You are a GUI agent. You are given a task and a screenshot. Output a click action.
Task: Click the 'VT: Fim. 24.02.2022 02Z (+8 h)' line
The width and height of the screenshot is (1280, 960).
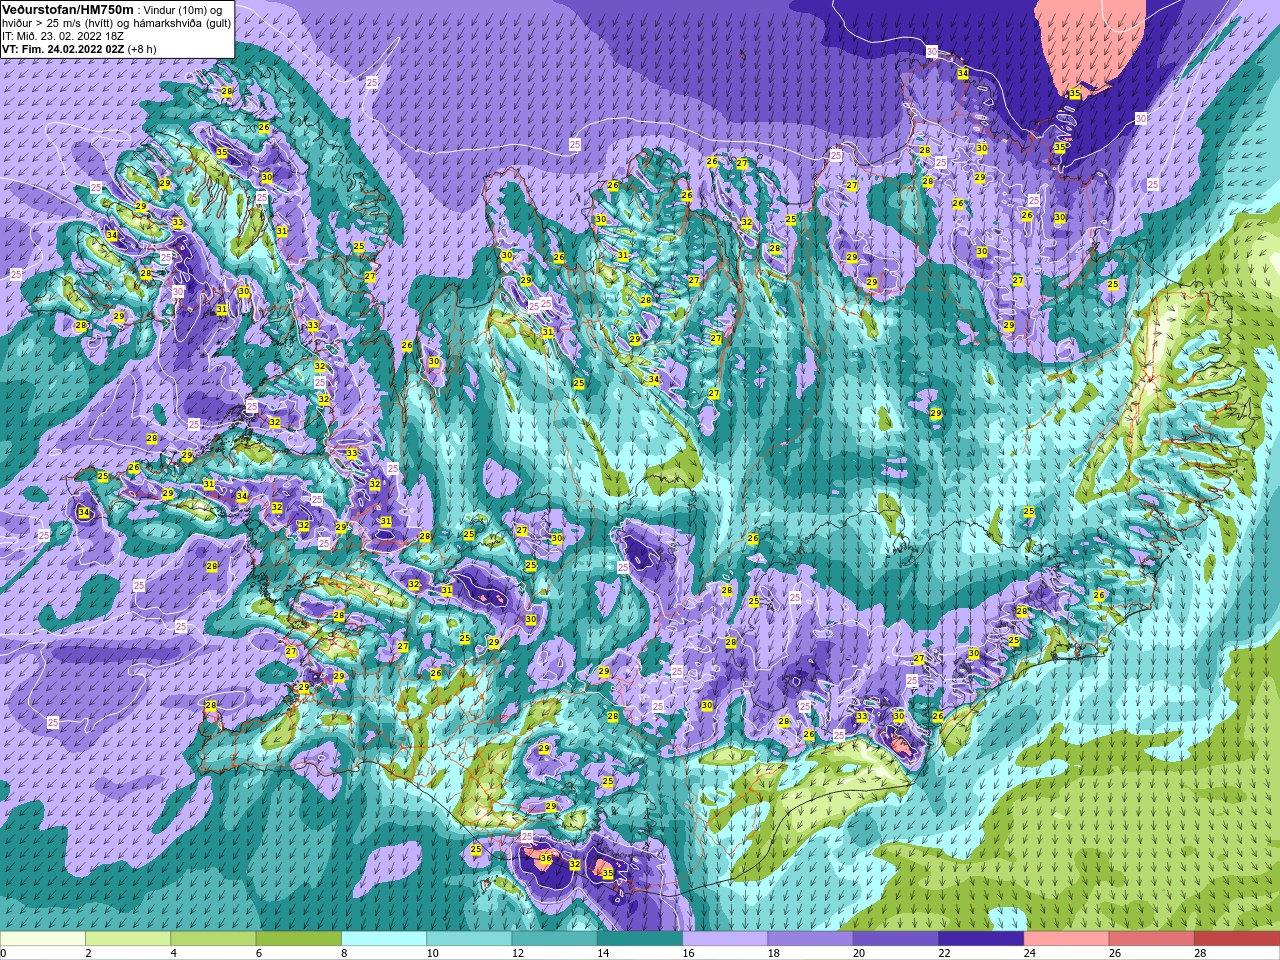[77, 48]
